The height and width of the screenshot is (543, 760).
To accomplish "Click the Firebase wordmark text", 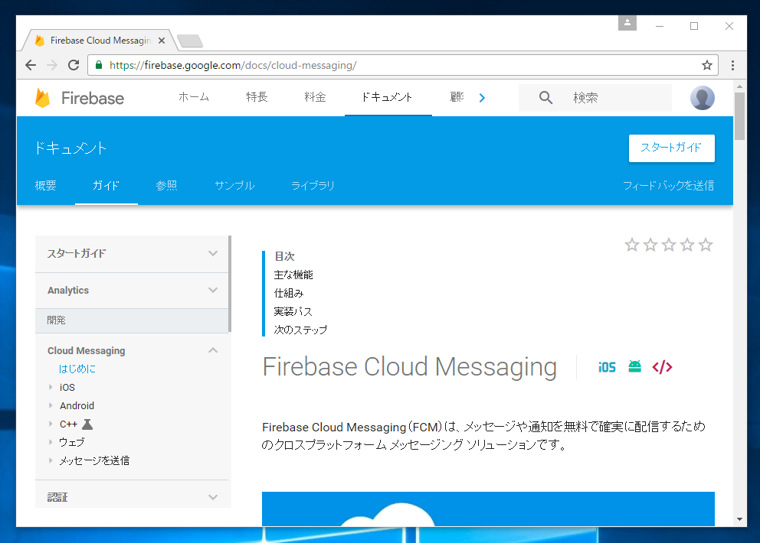I will pos(93,98).
